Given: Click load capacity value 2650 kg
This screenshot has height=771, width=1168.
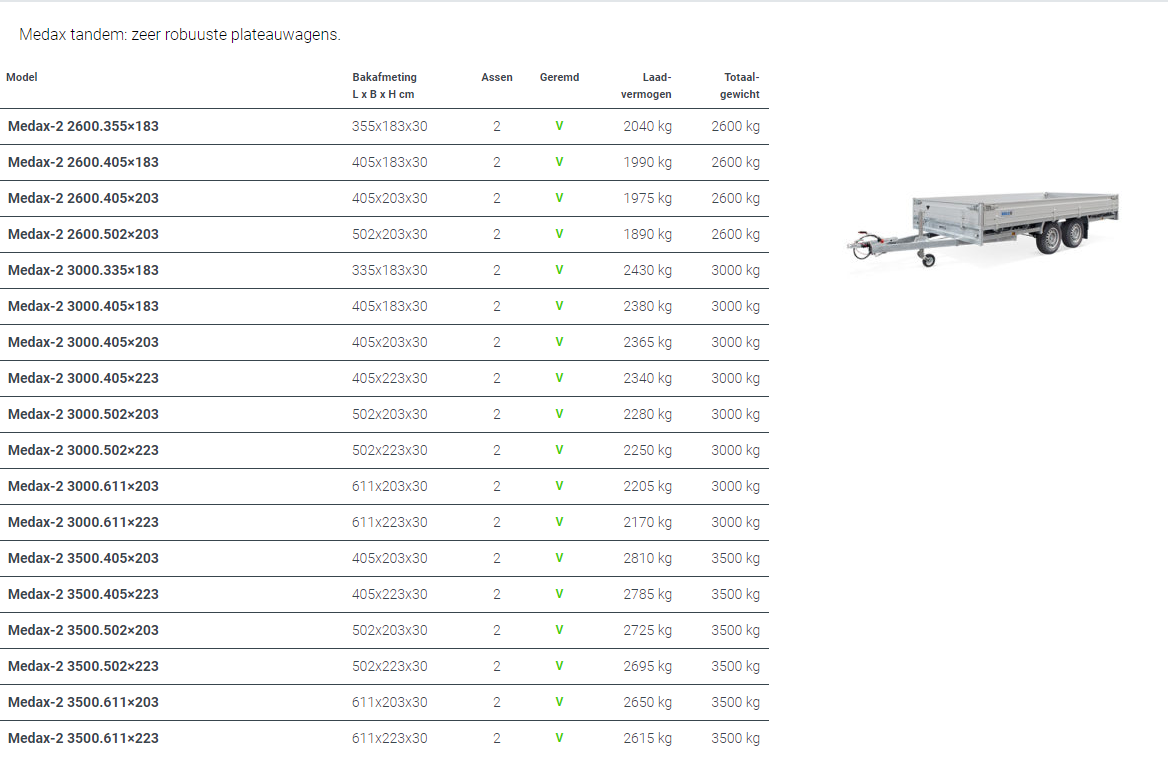Looking at the screenshot, I should 647,702.
